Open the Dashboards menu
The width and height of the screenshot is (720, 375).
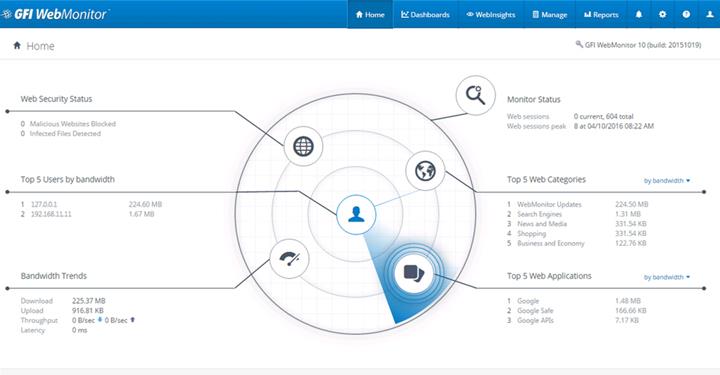(x=425, y=15)
